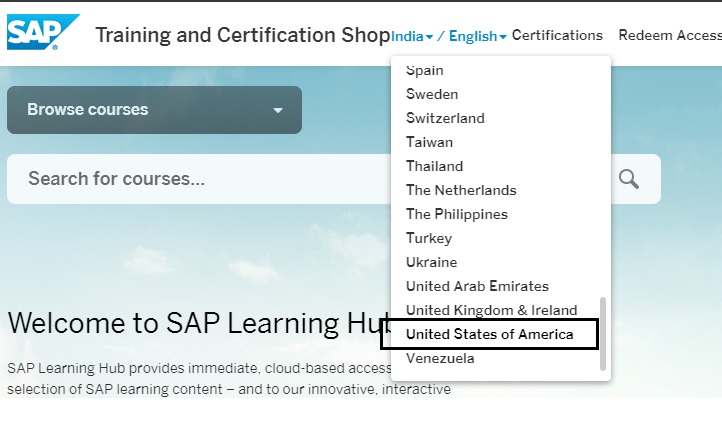
Task: Click the country list scrollbar thumb
Action: click(602, 333)
